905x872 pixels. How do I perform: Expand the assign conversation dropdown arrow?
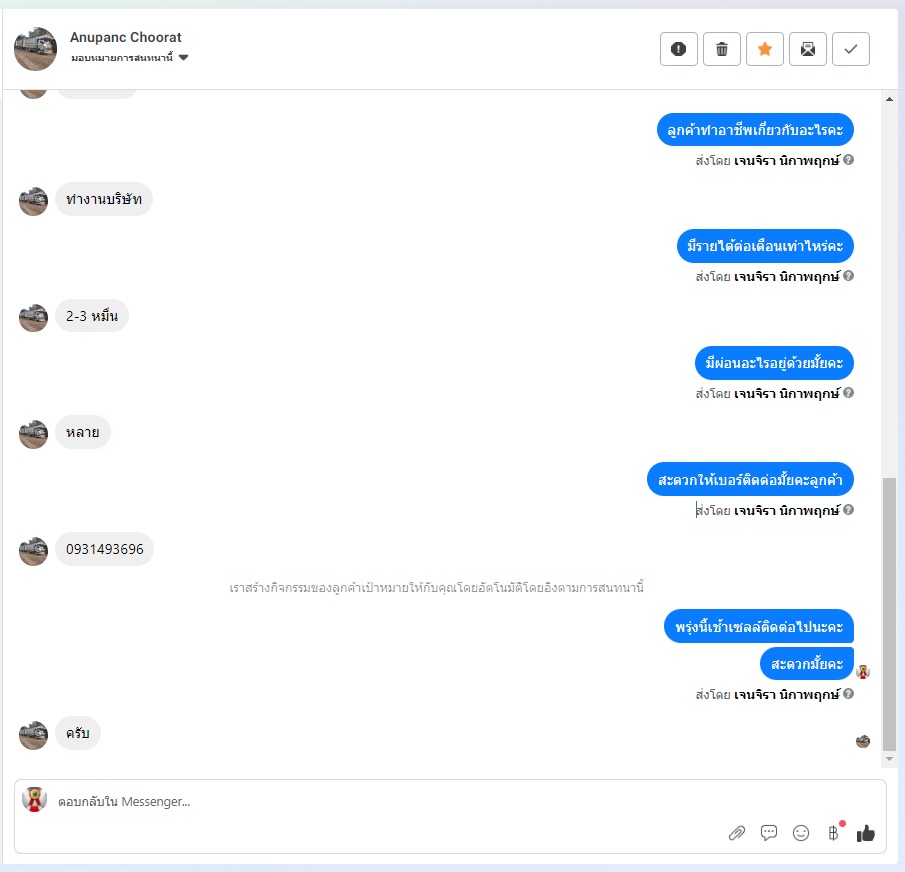[184, 57]
